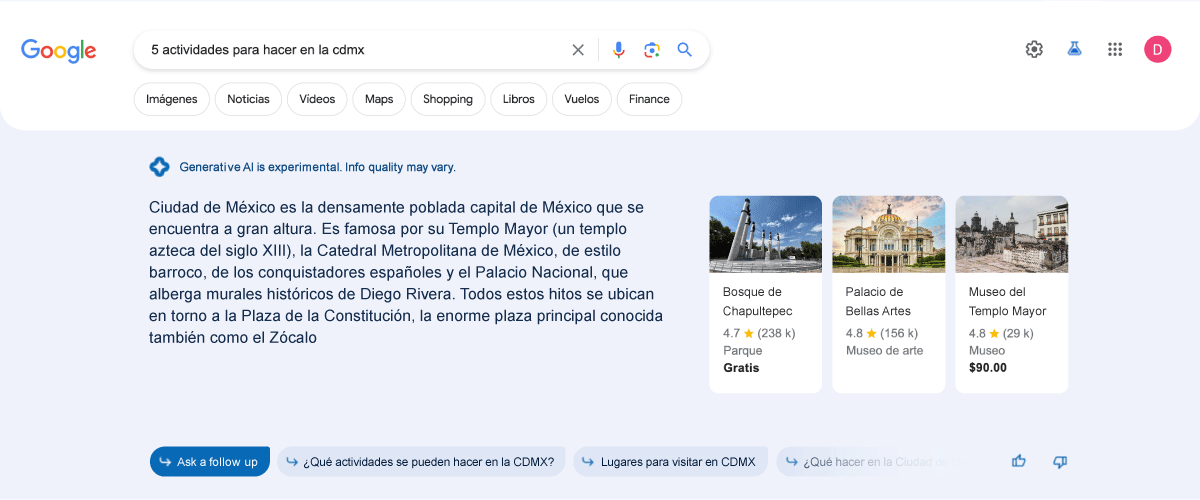Open the Vuelos filter tab
The image size is (1200, 500).
[582, 99]
